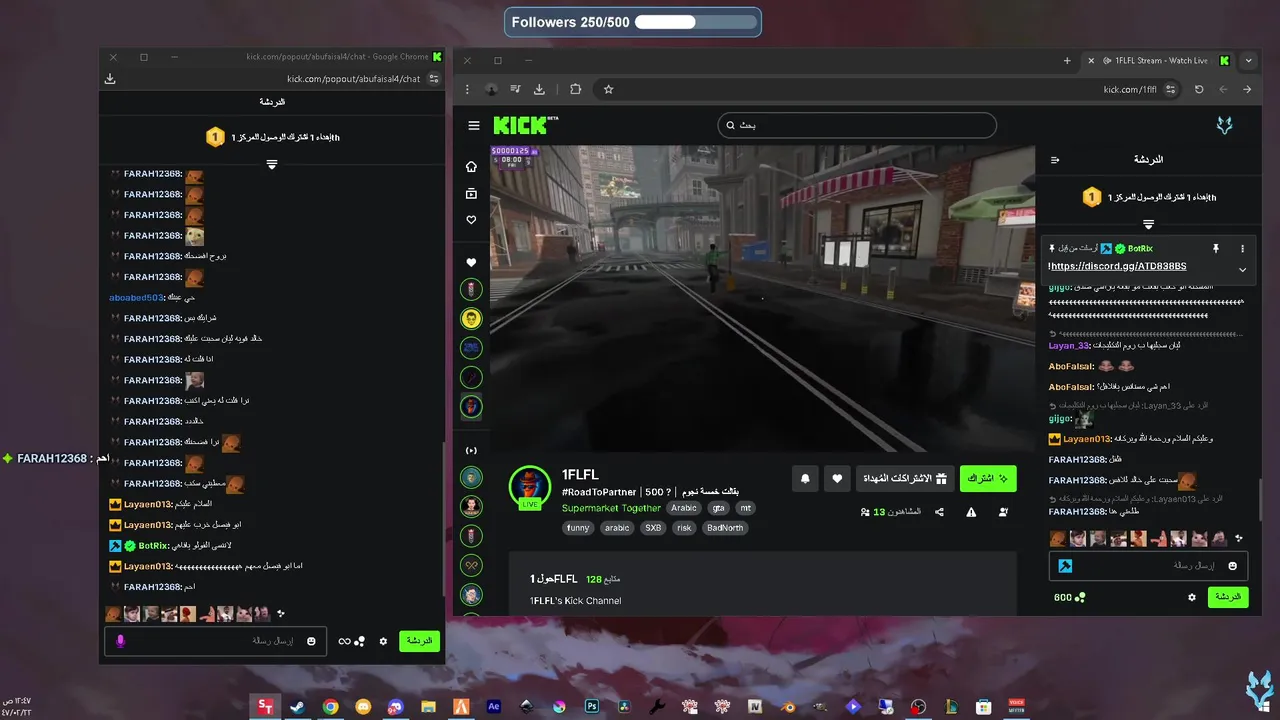The height and width of the screenshot is (720, 1280).
Task: Enable notifications with the bell button
Action: click(x=805, y=479)
